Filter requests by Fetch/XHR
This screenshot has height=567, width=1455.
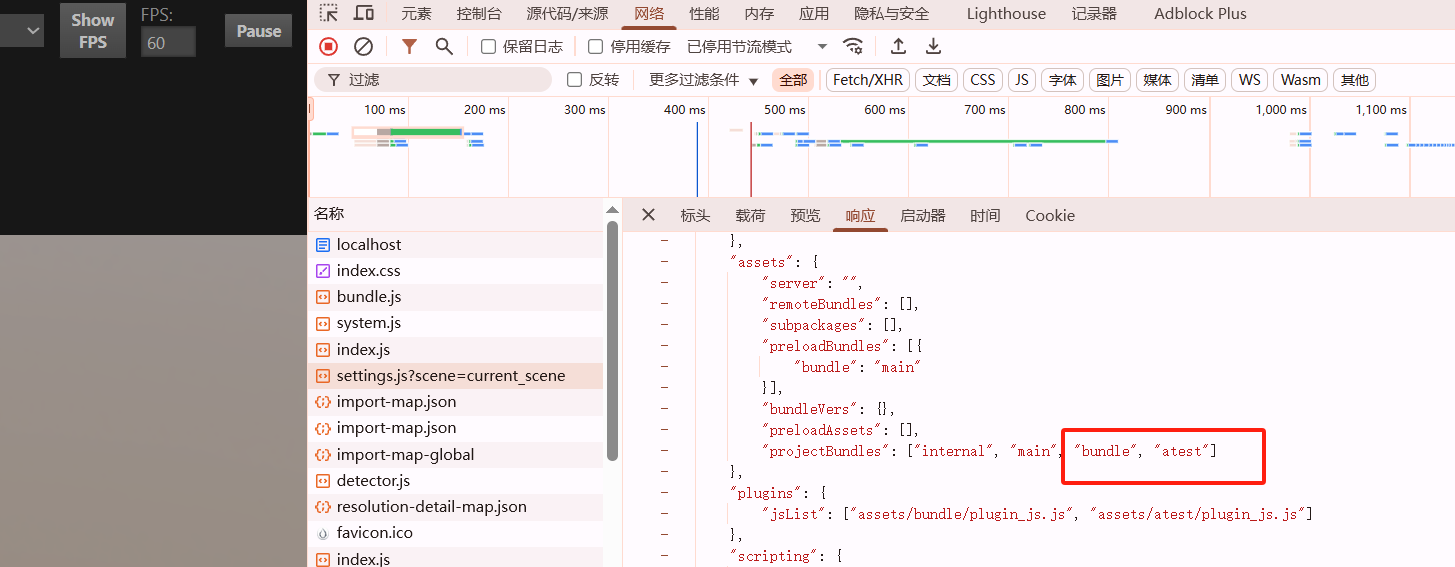pyautogui.click(x=868, y=80)
